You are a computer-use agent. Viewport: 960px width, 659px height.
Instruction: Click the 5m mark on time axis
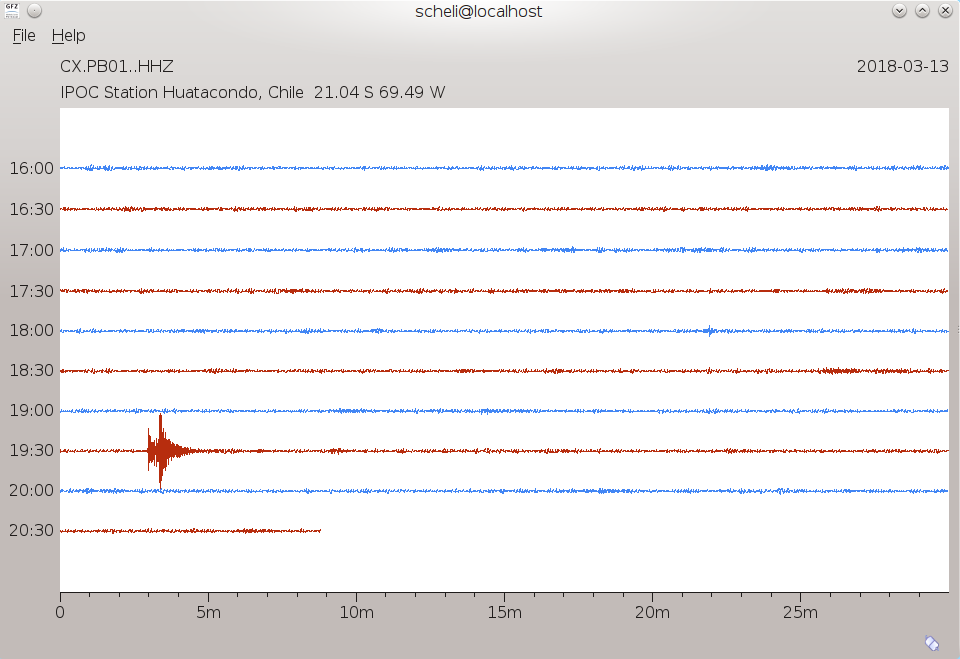208,611
